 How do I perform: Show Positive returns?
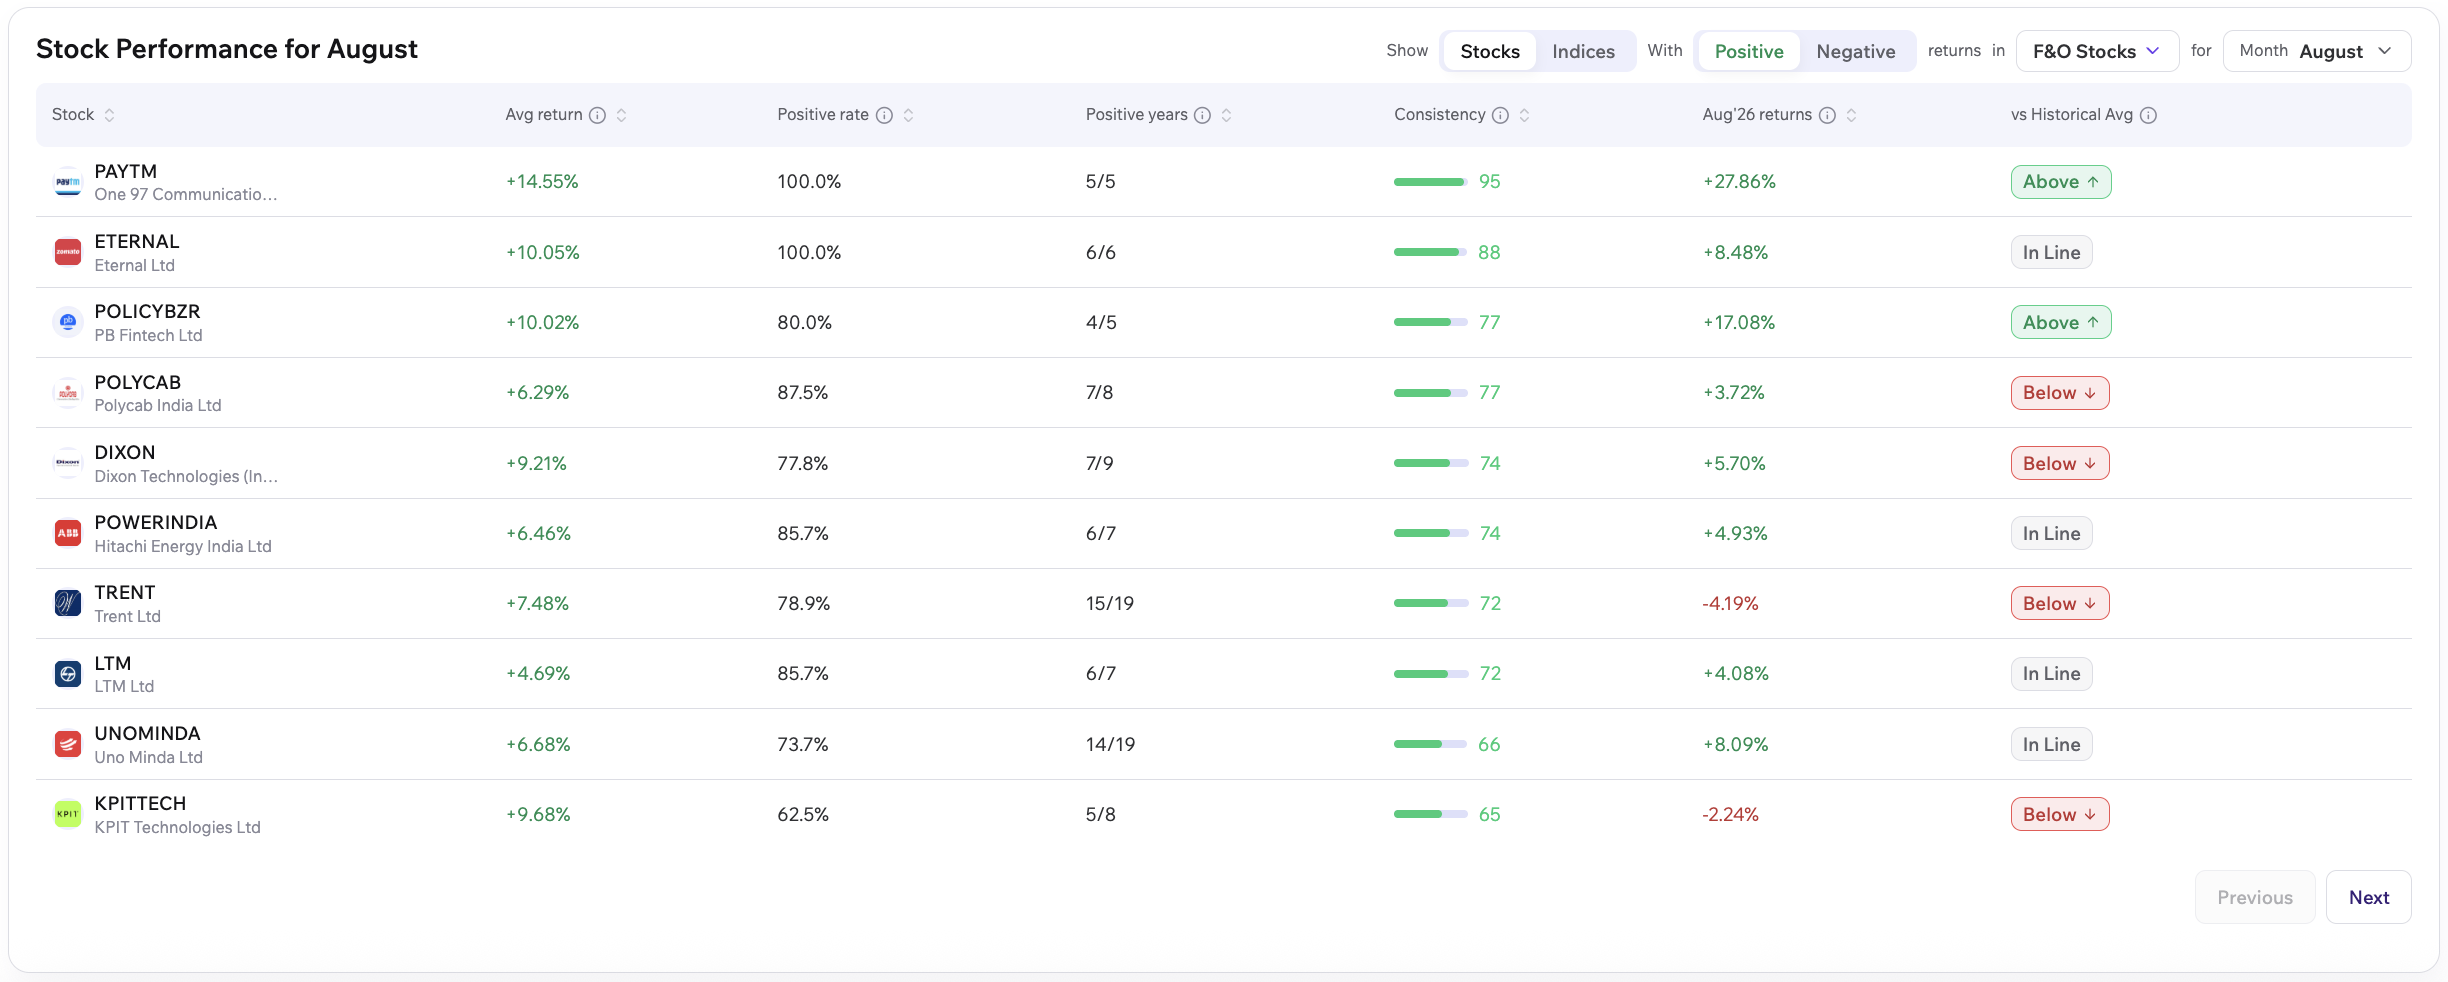pyautogui.click(x=1749, y=51)
